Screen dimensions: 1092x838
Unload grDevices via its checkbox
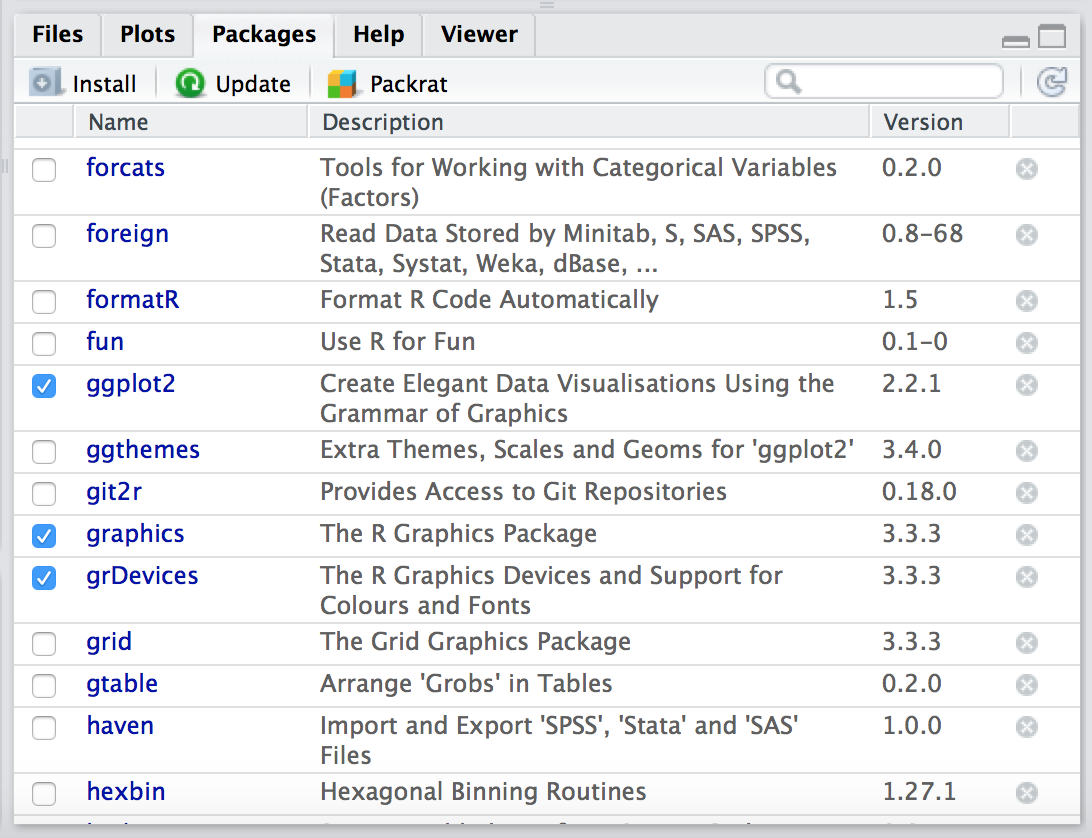(x=44, y=577)
